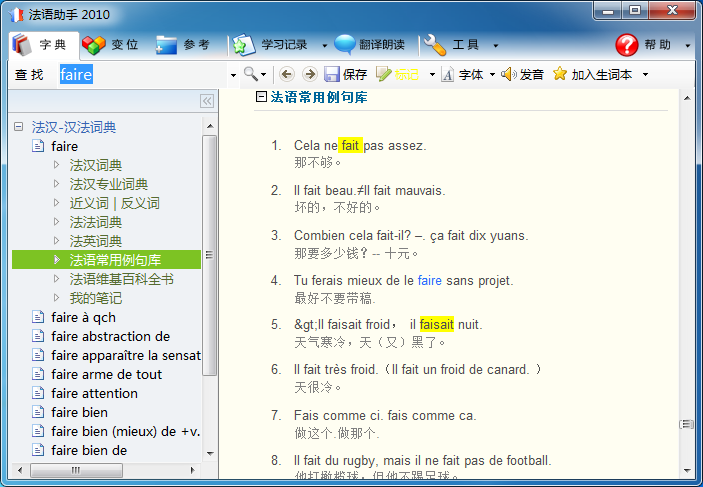
Task: Click document icon of faire attention
Action: [x=38, y=393]
